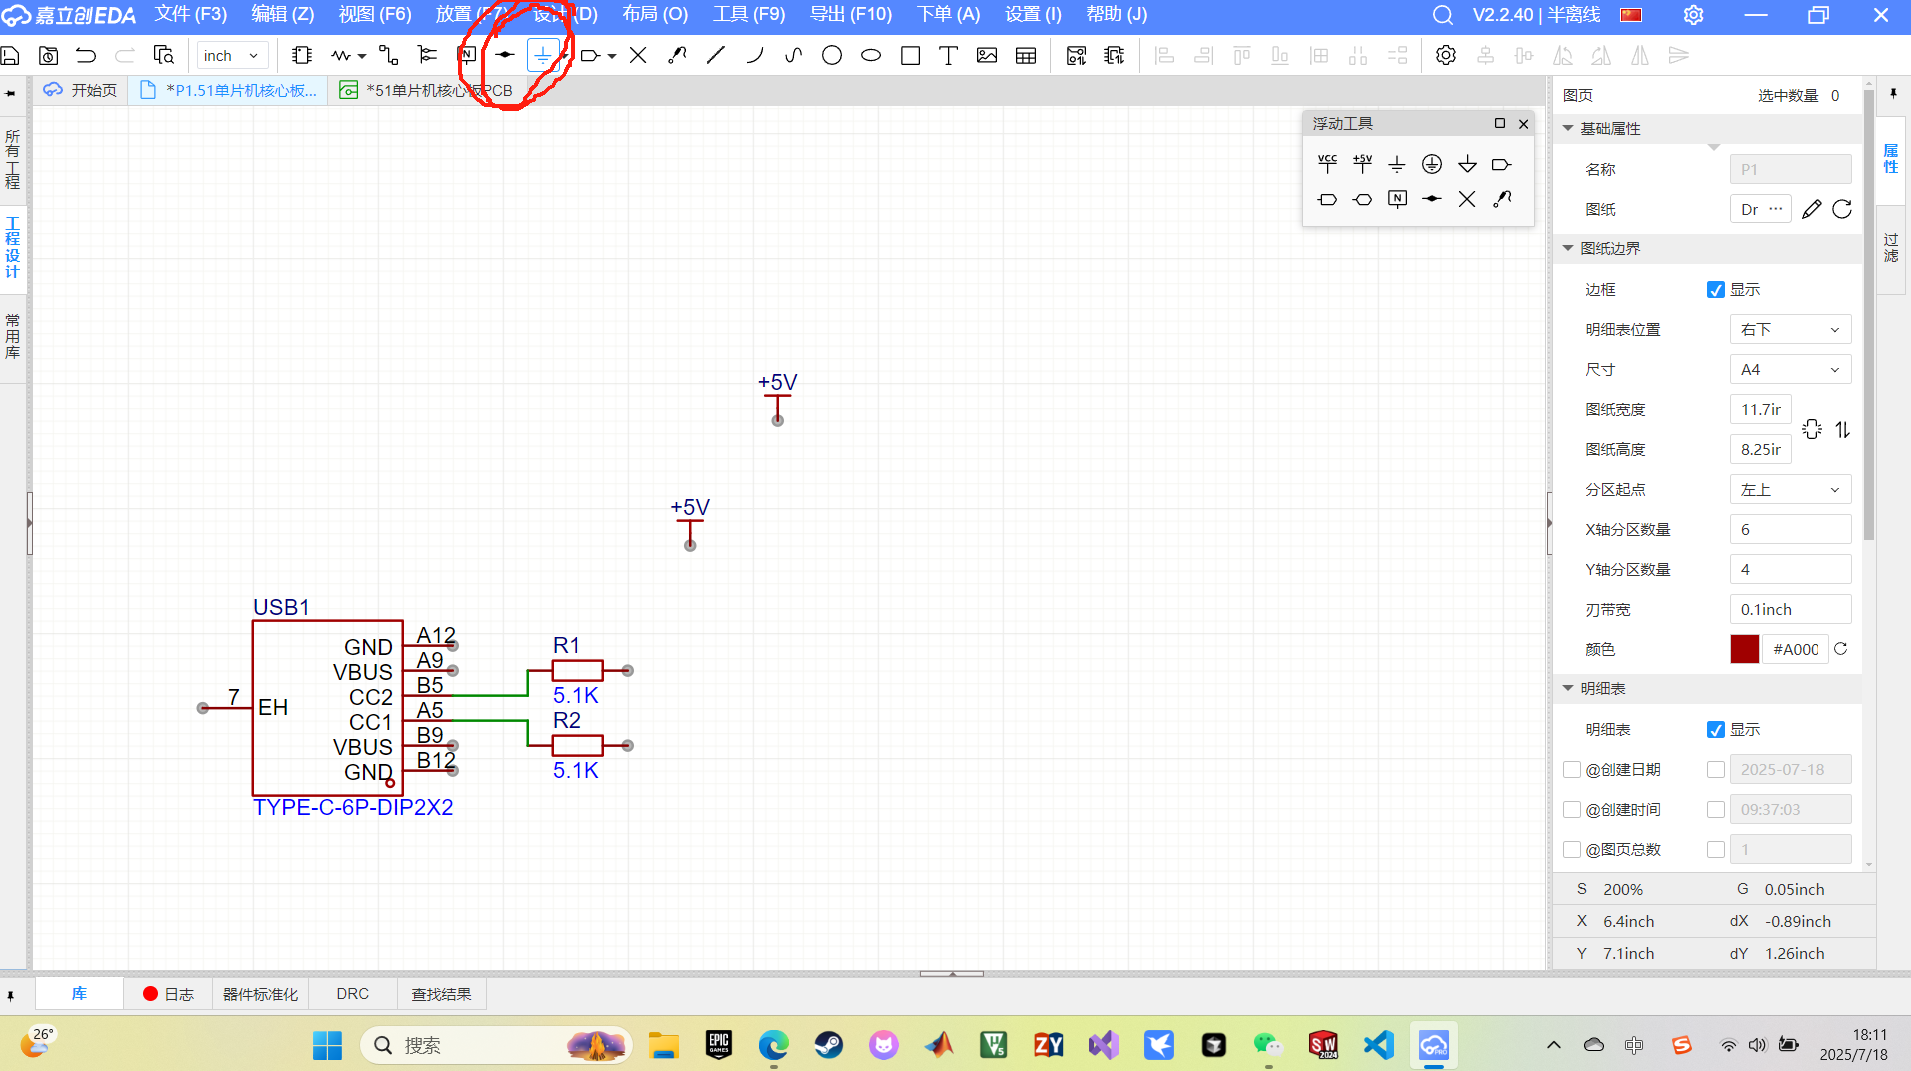Select the circle drawing tool

[x=831, y=56]
